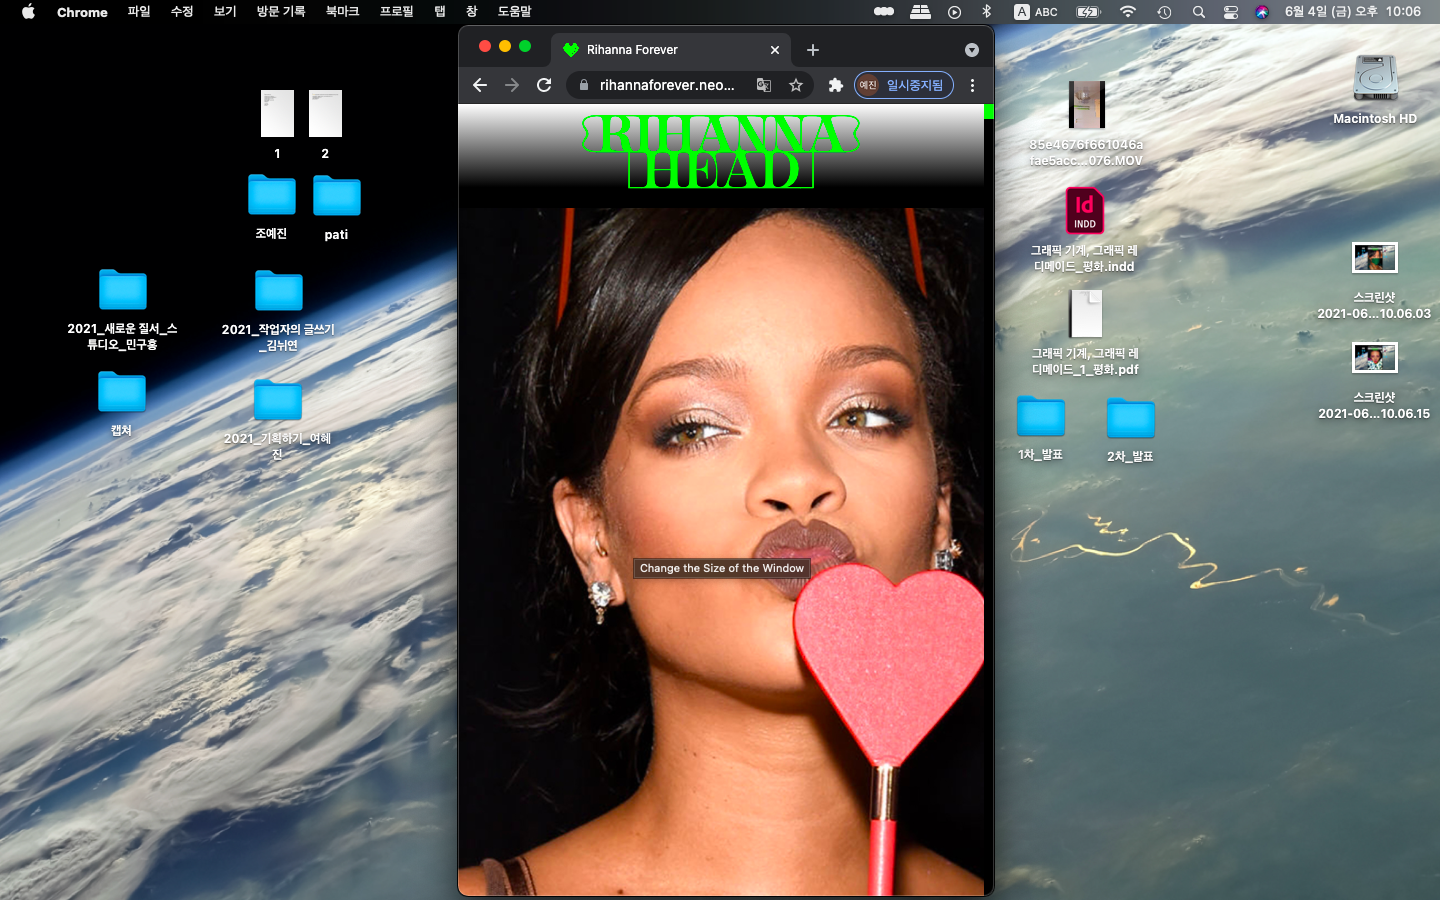Click the 일시중지됨 profile button
Image resolution: width=1440 pixels, height=900 pixels.
904,85
